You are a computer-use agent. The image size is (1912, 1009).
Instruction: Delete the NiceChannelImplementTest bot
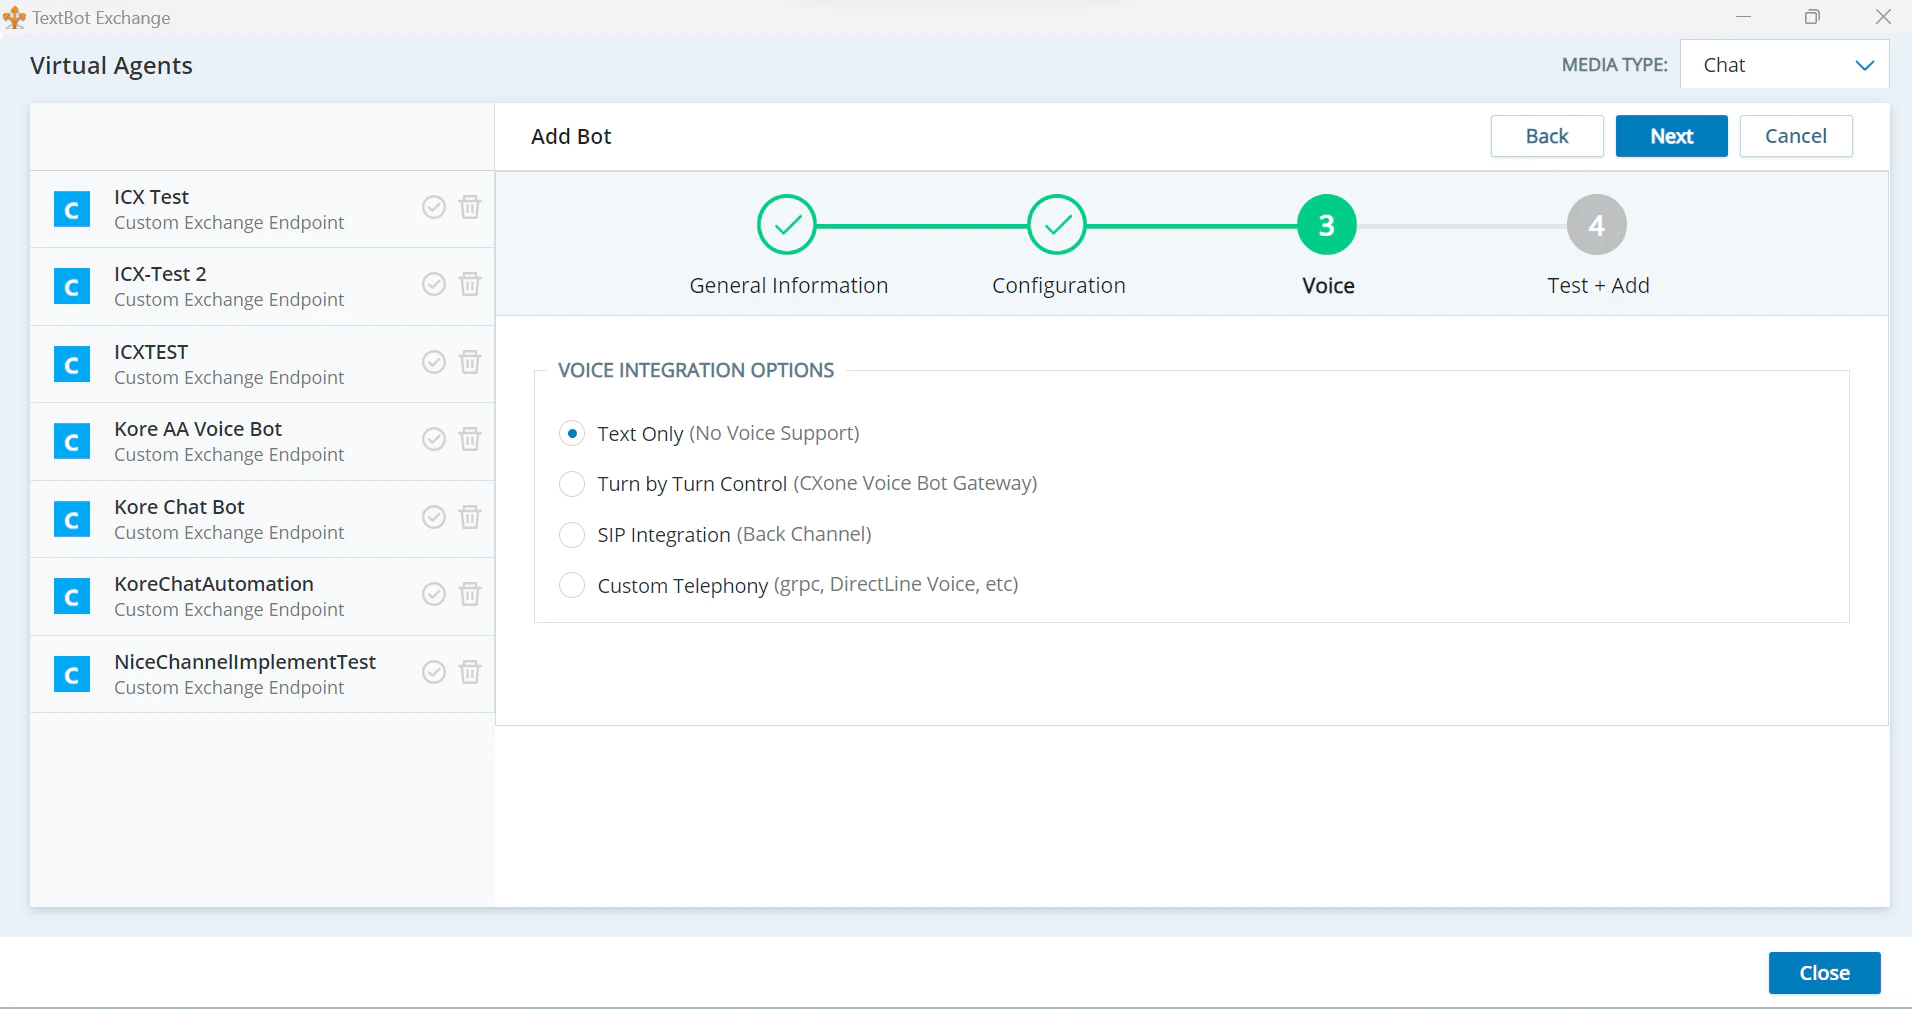pyautogui.click(x=469, y=672)
